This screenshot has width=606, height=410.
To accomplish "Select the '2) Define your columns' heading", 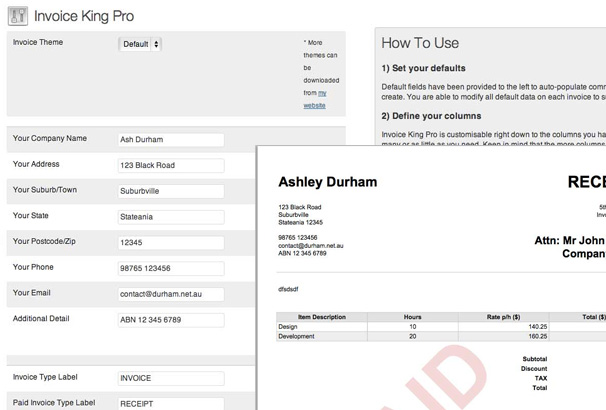I will [431, 116].
